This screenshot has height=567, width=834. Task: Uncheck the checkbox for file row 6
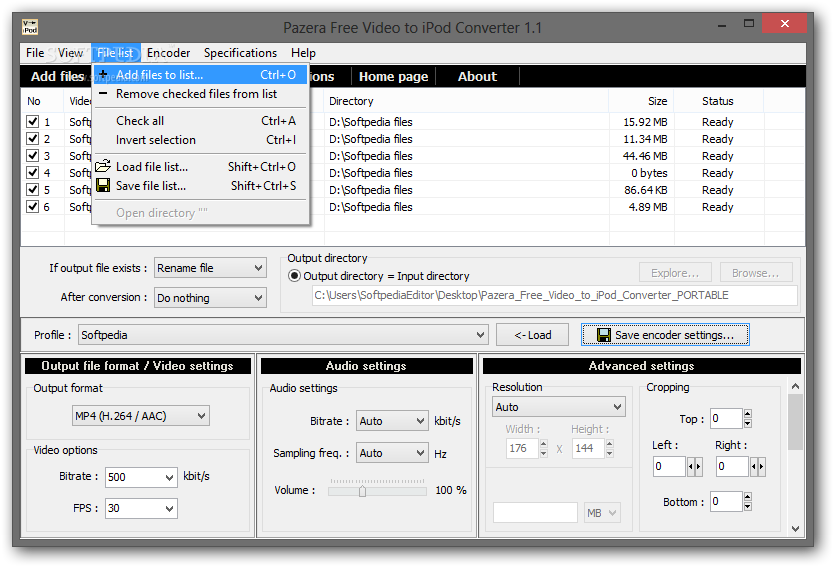click(x=32, y=206)
